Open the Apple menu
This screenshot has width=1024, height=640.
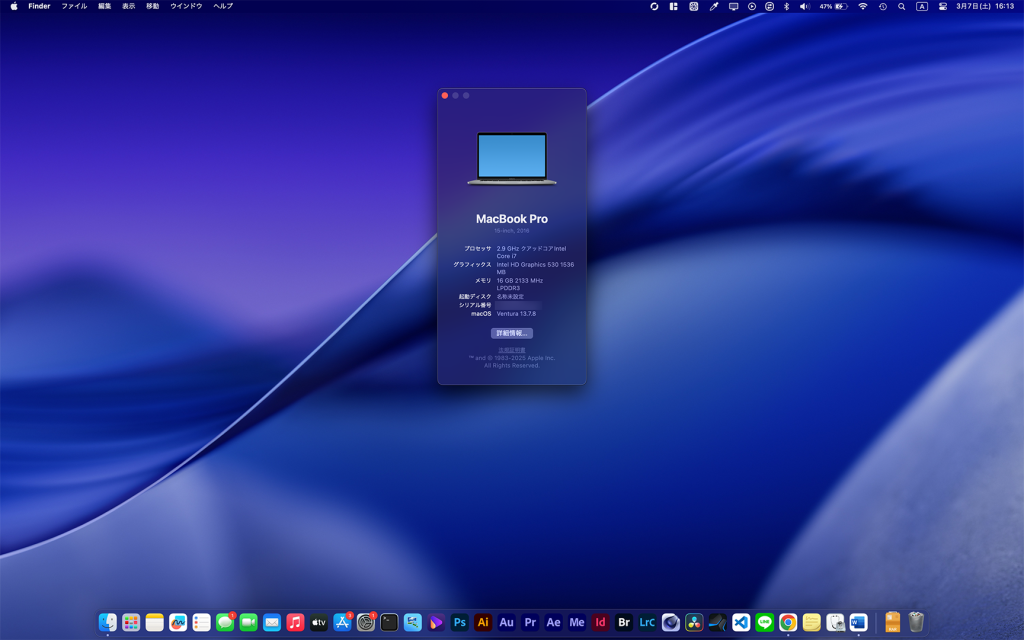(14, 6)
